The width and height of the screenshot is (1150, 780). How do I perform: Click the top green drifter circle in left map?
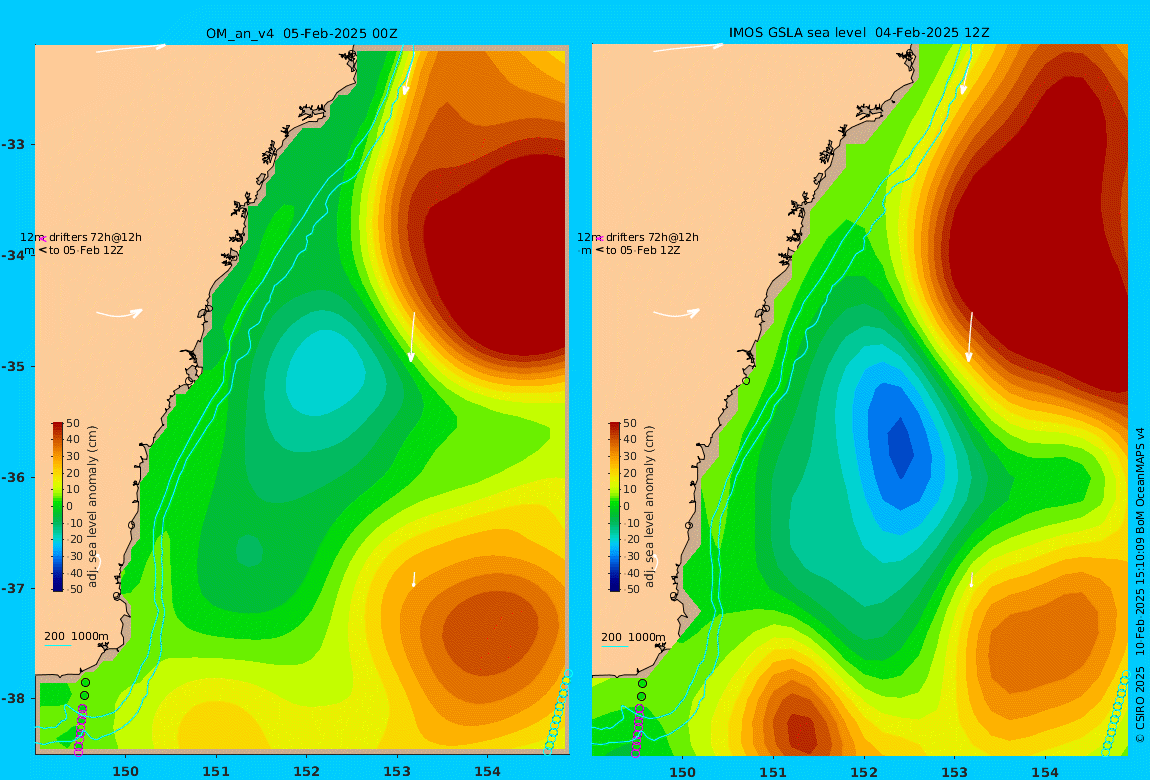point(85,682)
